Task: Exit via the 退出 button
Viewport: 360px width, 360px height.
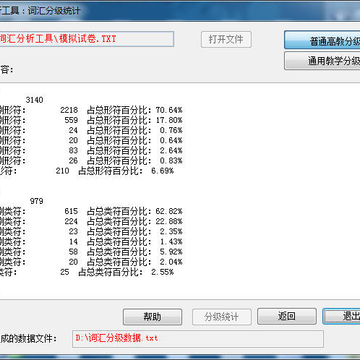Action: [x=341, y=317]
